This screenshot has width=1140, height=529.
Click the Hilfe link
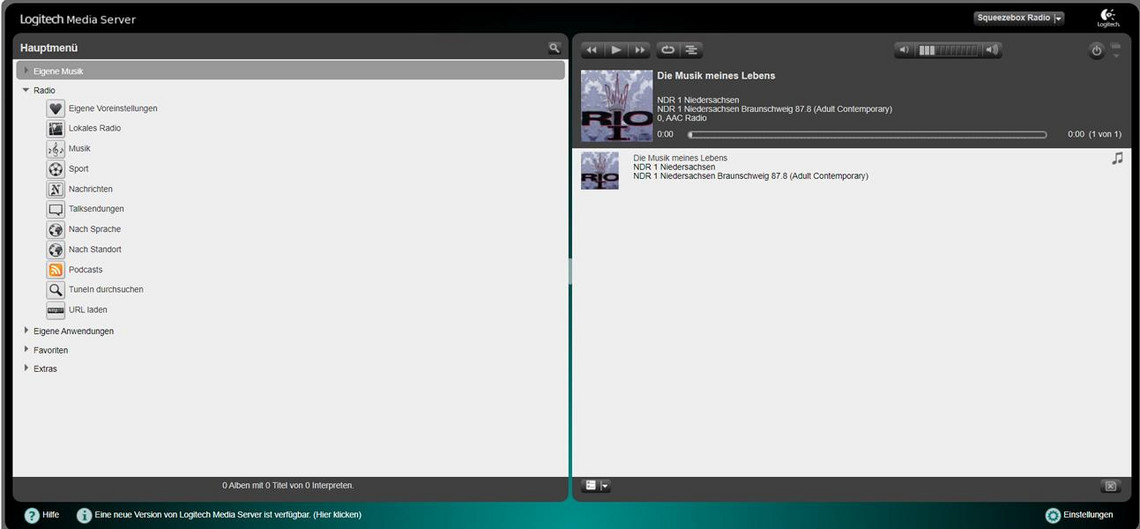pos(51,514)
